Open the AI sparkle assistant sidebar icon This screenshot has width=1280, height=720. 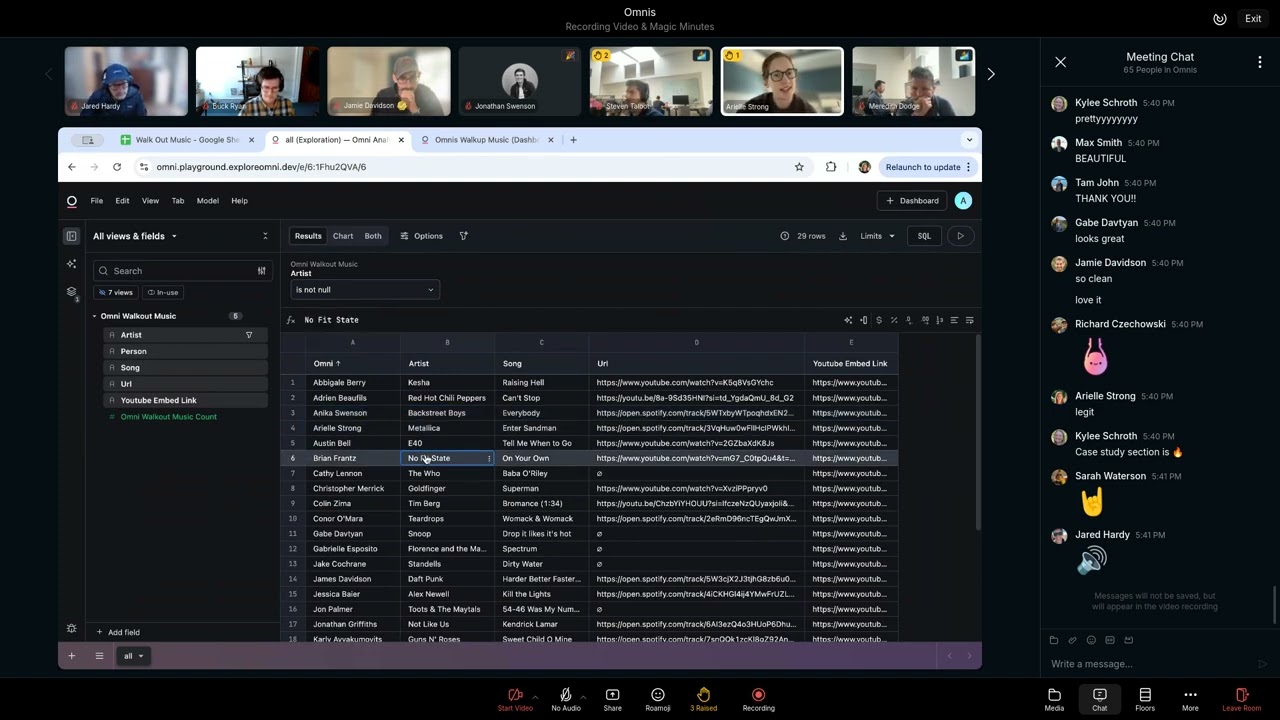pyautogui.click(x=71, y=264)
